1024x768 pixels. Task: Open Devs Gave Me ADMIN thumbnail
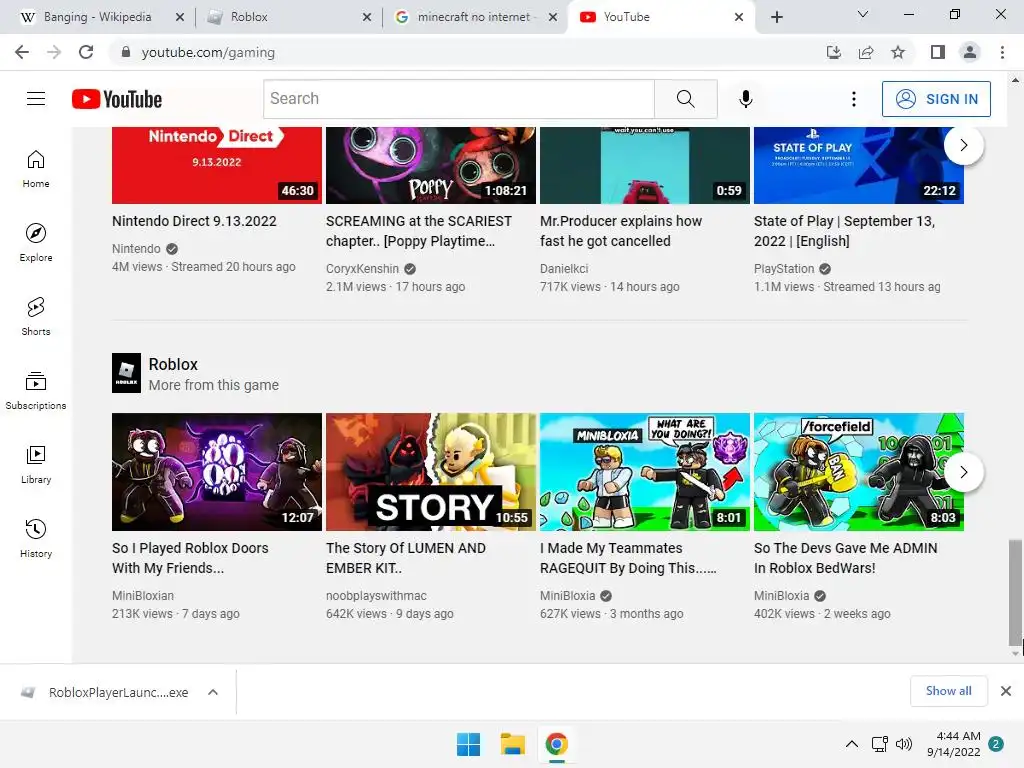click(x=859, y=472)
